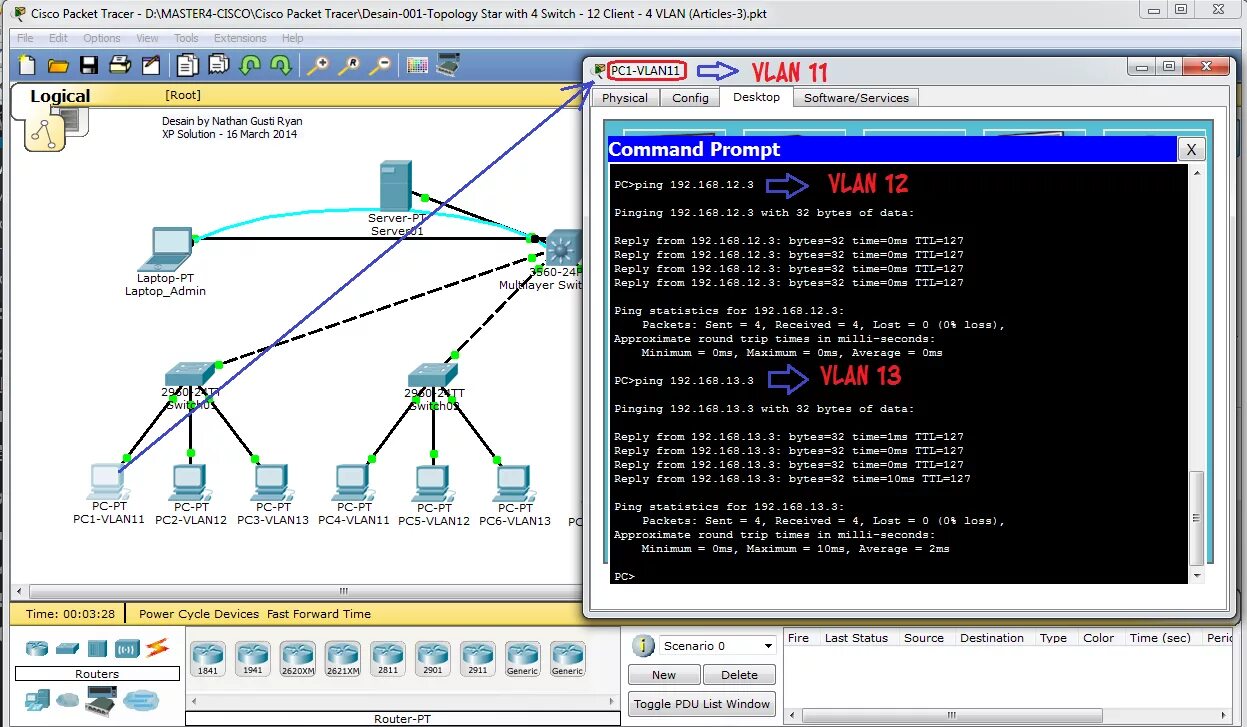Click the Zoom Reset magnifier icon
Screen dimensions: 1247x727
click(x=349, y=66)
